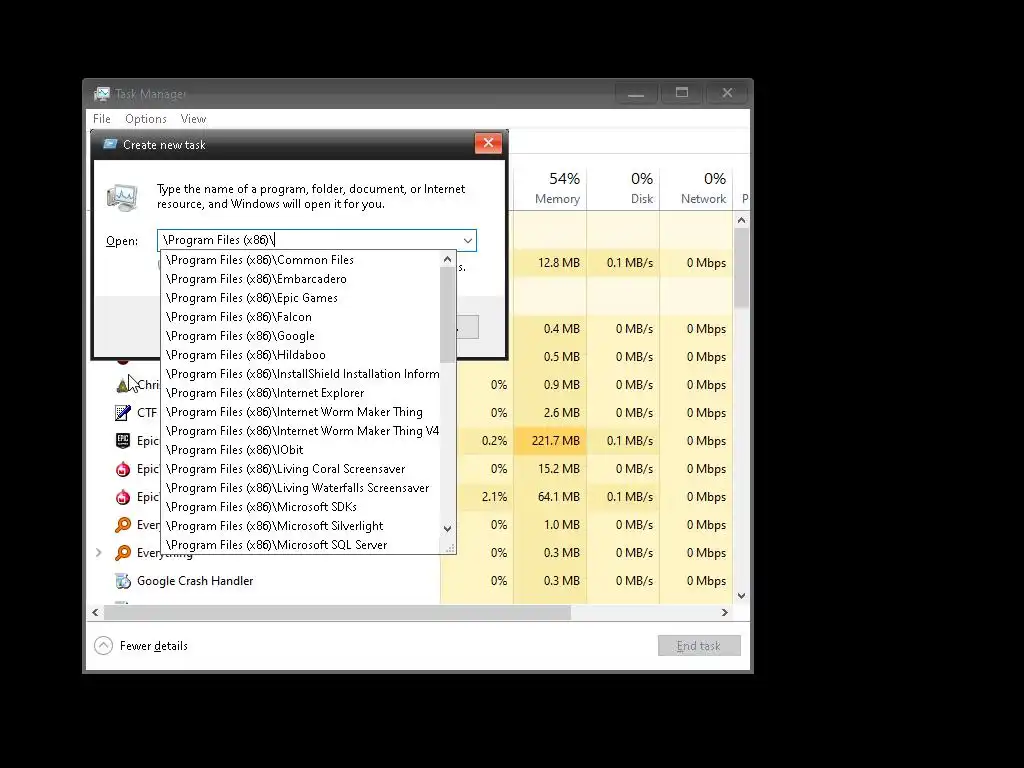Click the horizontal scrollbar thumb in Task Manager
The width and height of the screenshot is (1024, 768).
tap(338, 613)
